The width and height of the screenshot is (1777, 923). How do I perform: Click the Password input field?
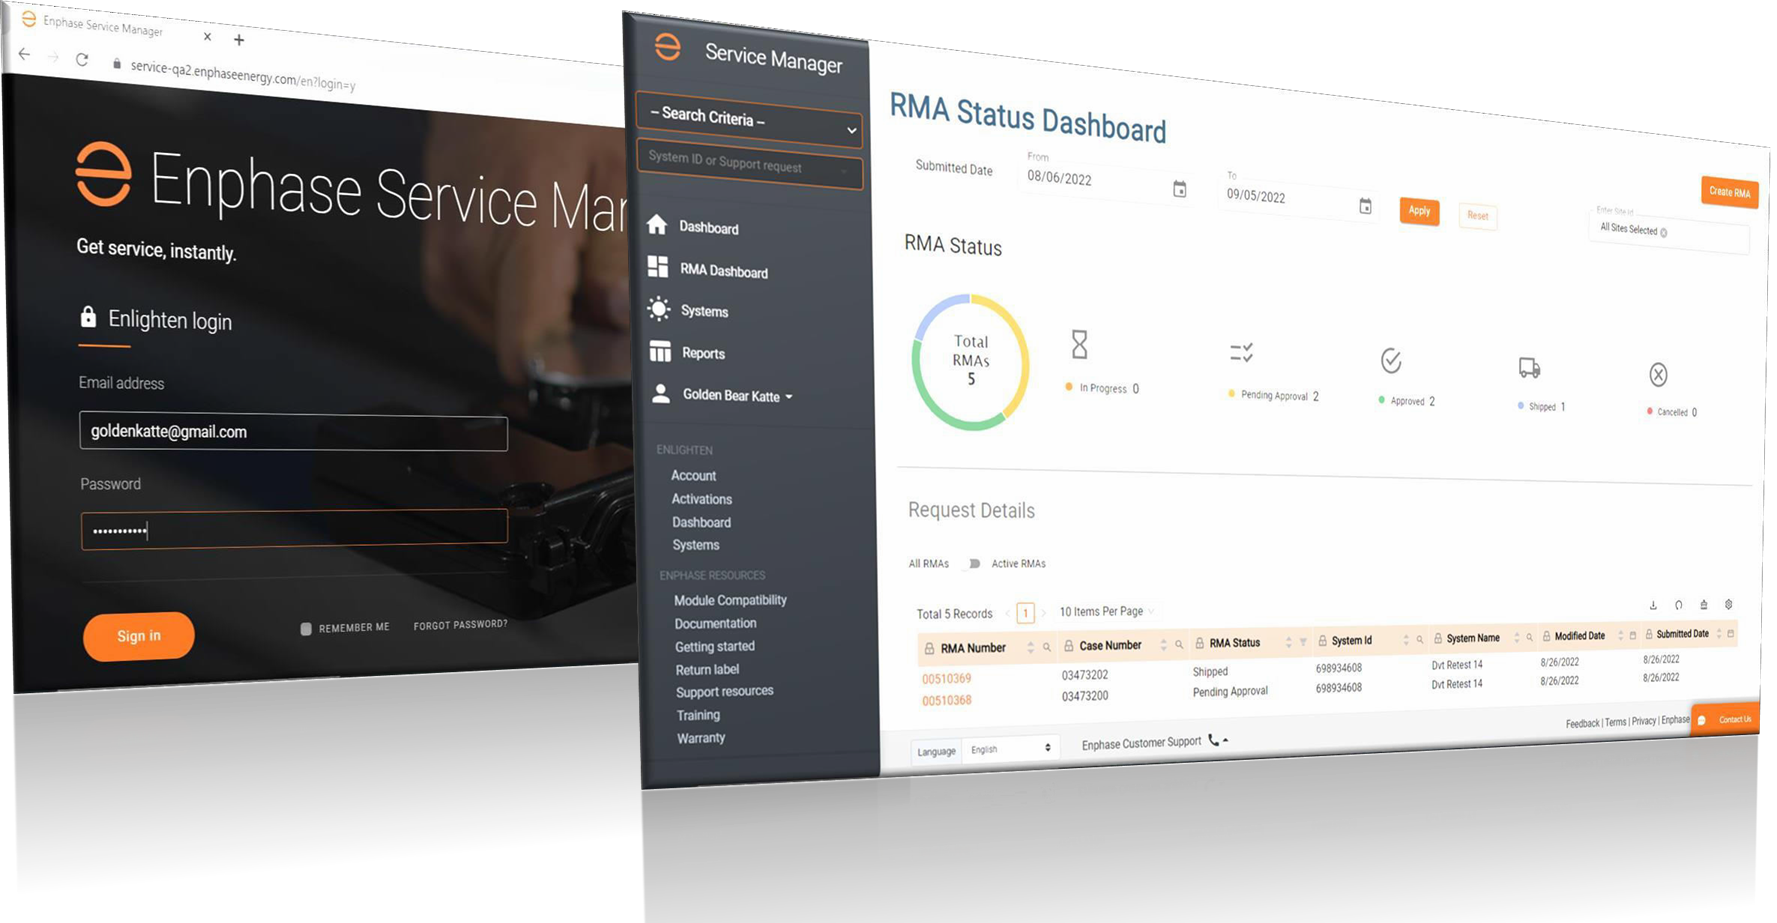coord(294,529)
